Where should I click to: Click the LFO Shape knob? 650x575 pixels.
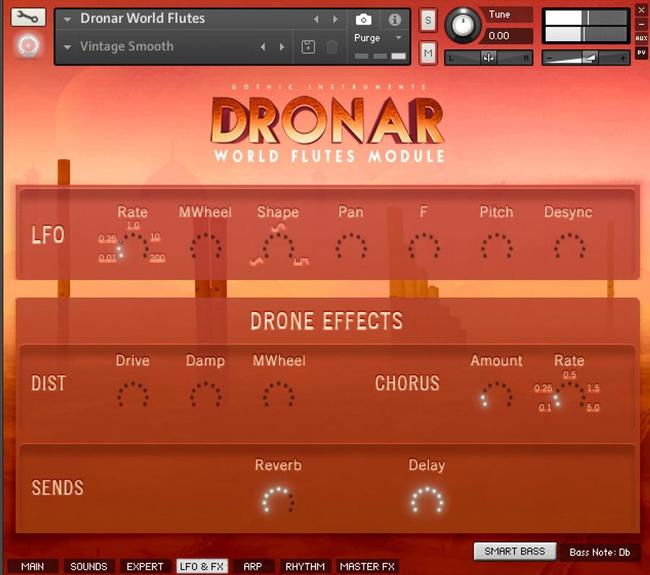[x=278, y=247]
